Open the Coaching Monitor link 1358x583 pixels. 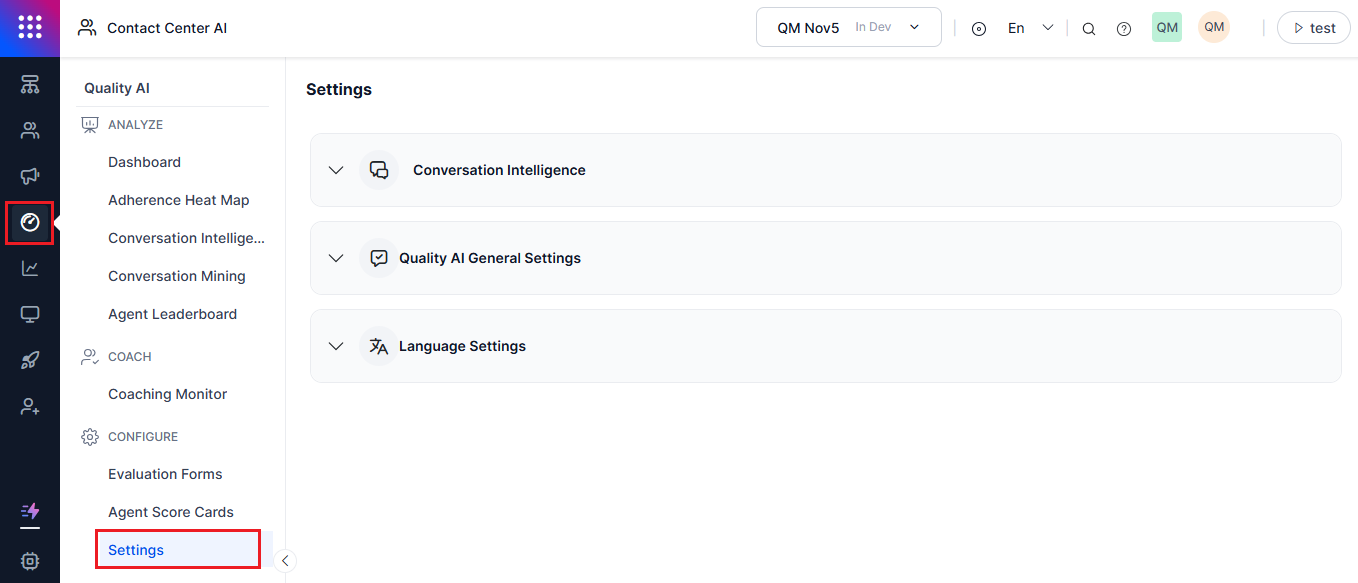[167, 394]
